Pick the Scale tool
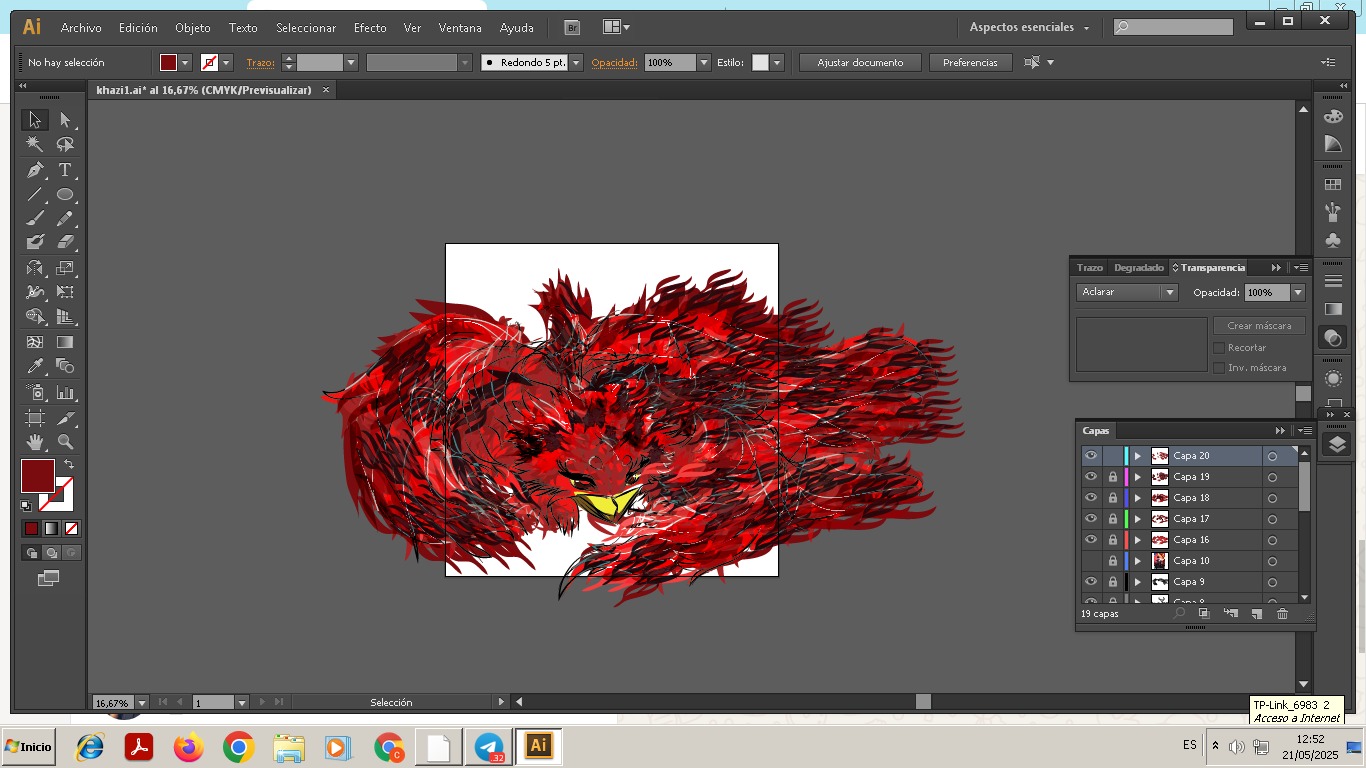The height and width of the screenshot is (768, 1366). (65, 268)
